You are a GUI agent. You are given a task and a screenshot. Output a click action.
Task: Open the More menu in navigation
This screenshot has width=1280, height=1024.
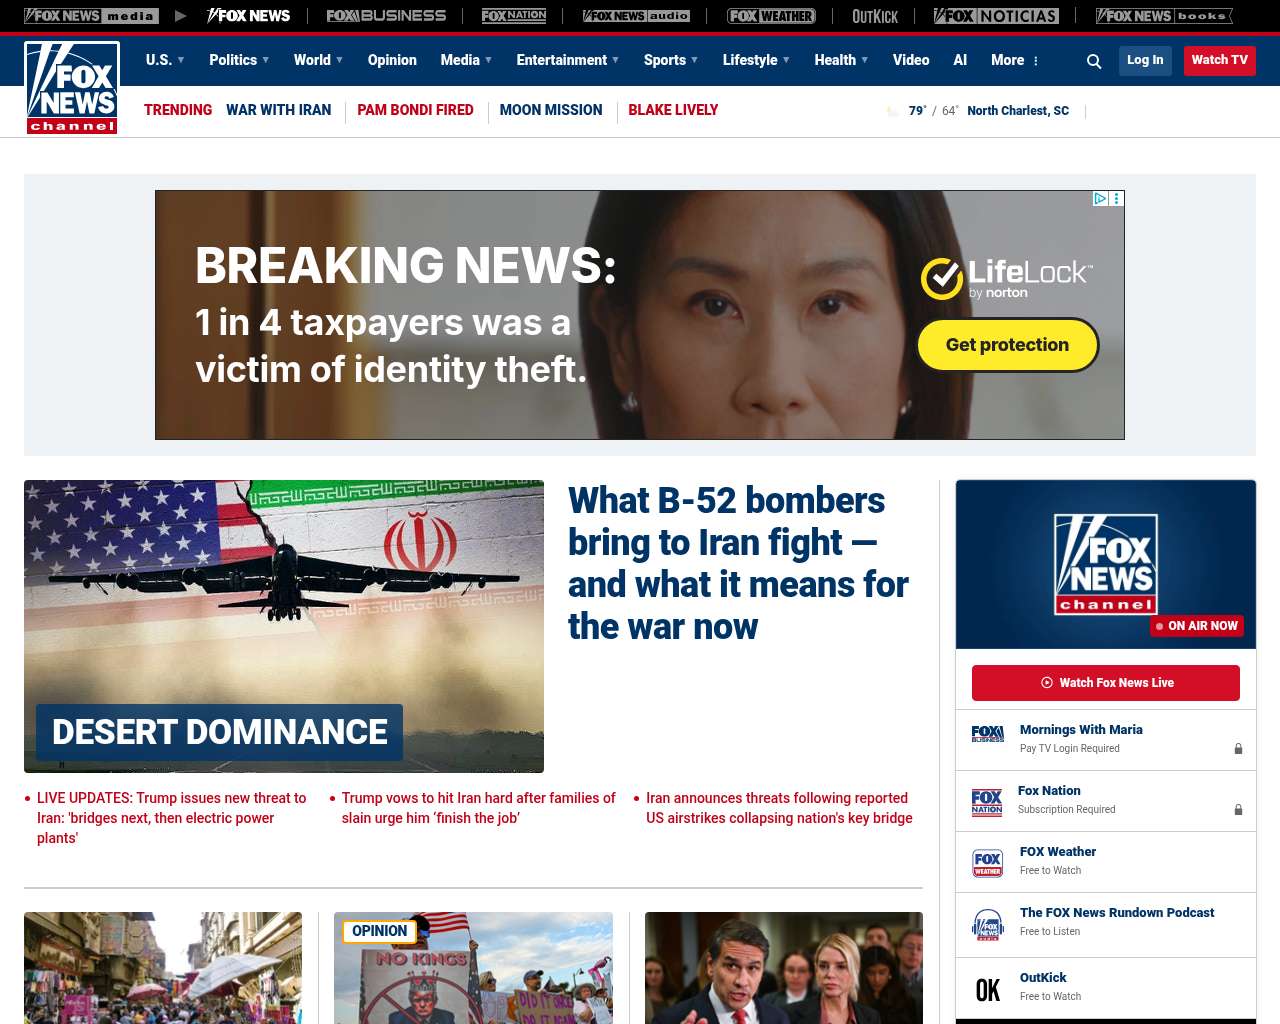[x=1015, y=60]
